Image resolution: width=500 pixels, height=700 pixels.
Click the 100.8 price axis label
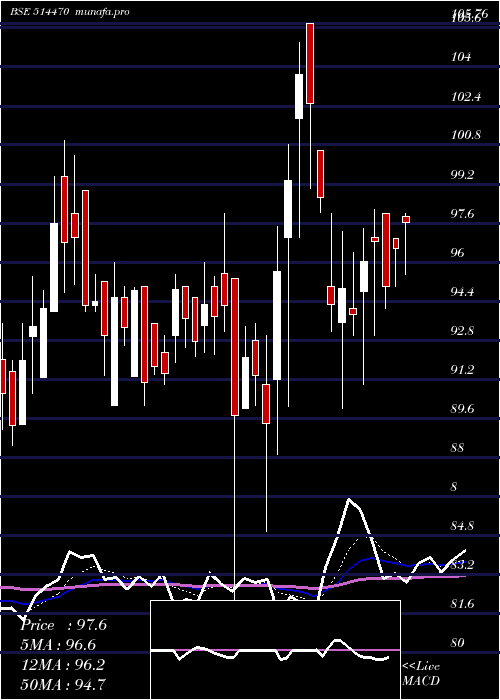point(466,134)
